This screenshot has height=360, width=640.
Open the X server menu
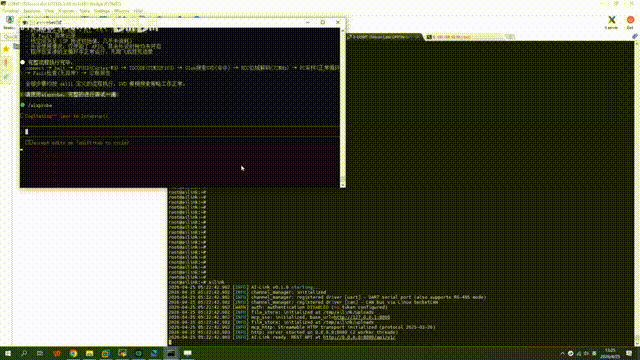pyautogui.click(x=66, y=11)
